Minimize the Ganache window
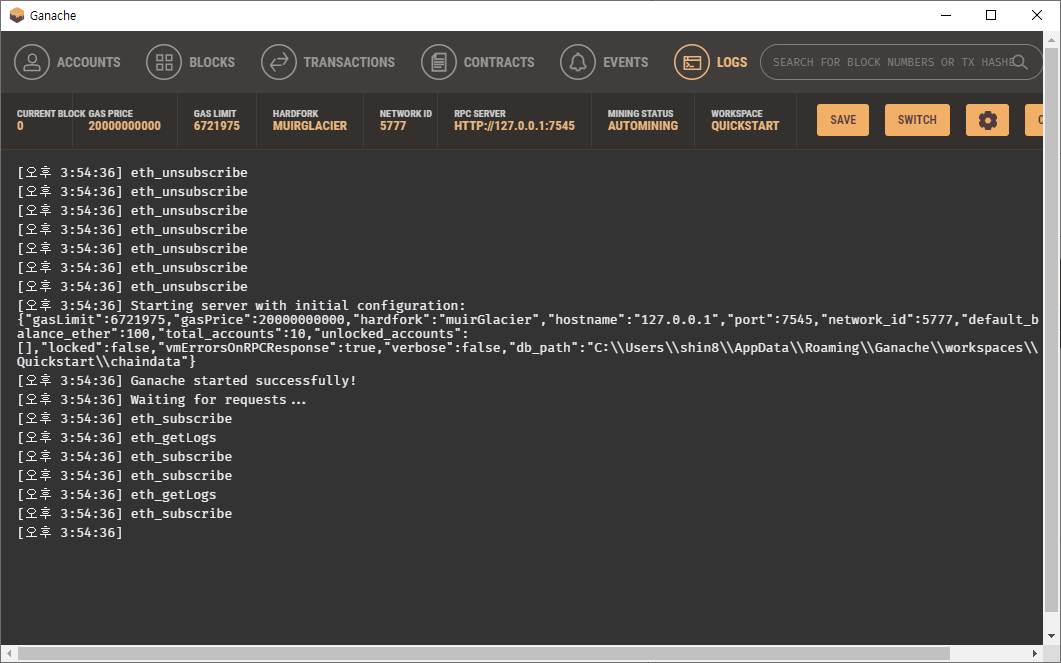The height and width of the screenshot is (663, 1061). 946,15
